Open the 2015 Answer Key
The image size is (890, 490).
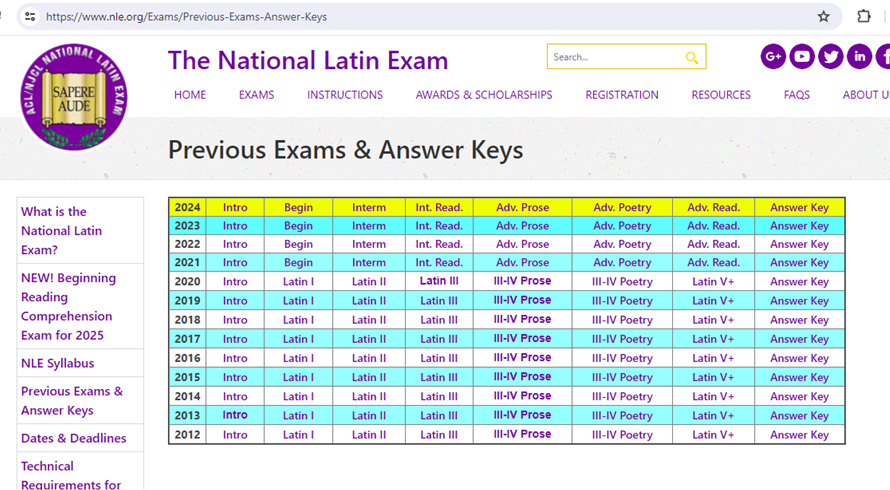(x=799, y=378)
